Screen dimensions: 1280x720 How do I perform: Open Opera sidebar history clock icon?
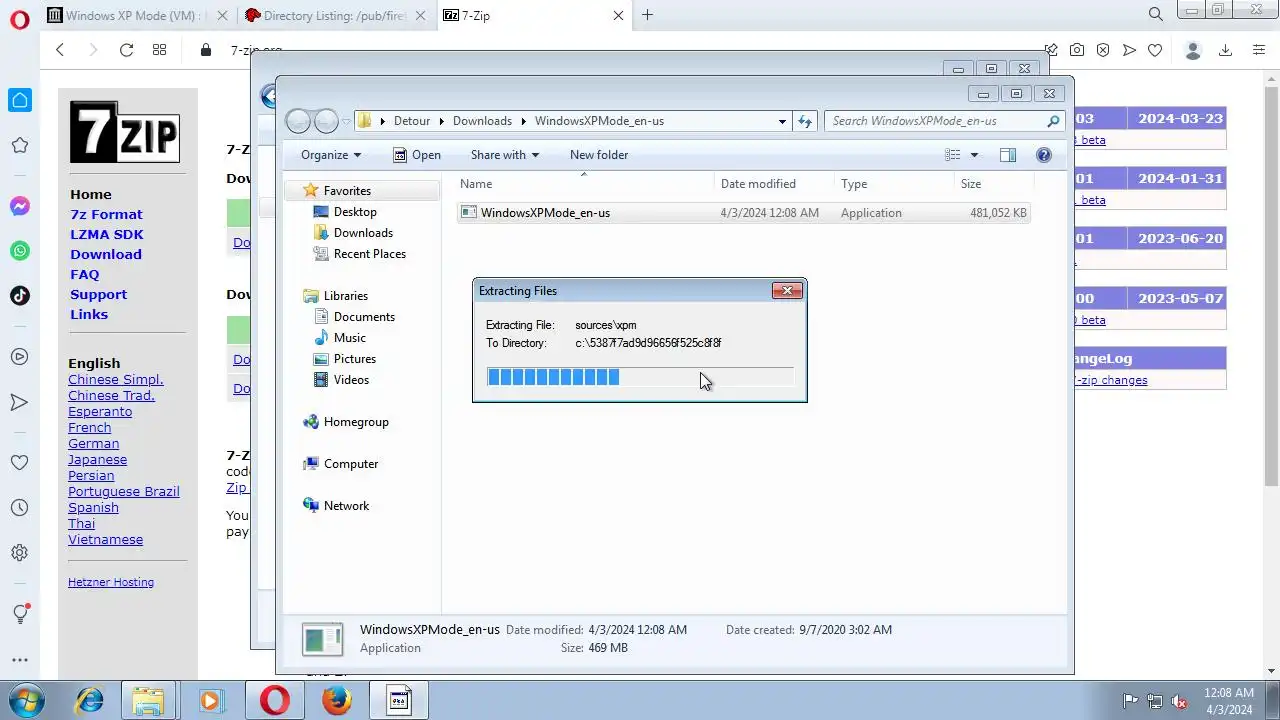pos(19,508)
